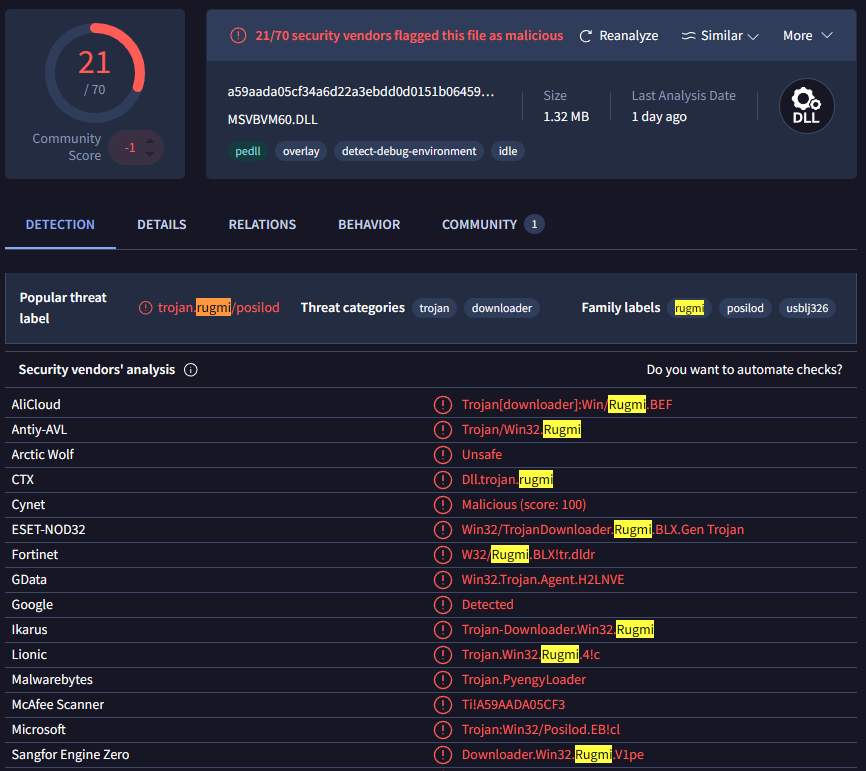Click the trojan.rugmi/posilod threat label
This screenshot has height=771, width=866.
point(219,308)
